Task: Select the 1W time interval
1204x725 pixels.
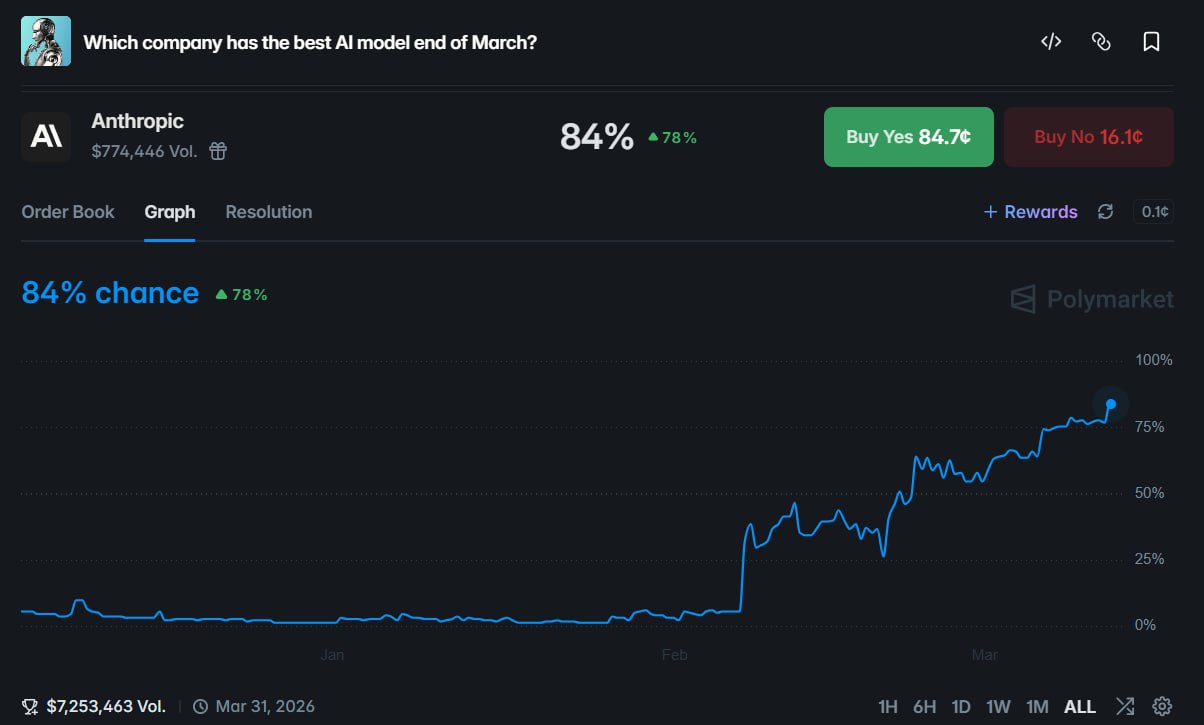Action: click(x=998, y=706)
